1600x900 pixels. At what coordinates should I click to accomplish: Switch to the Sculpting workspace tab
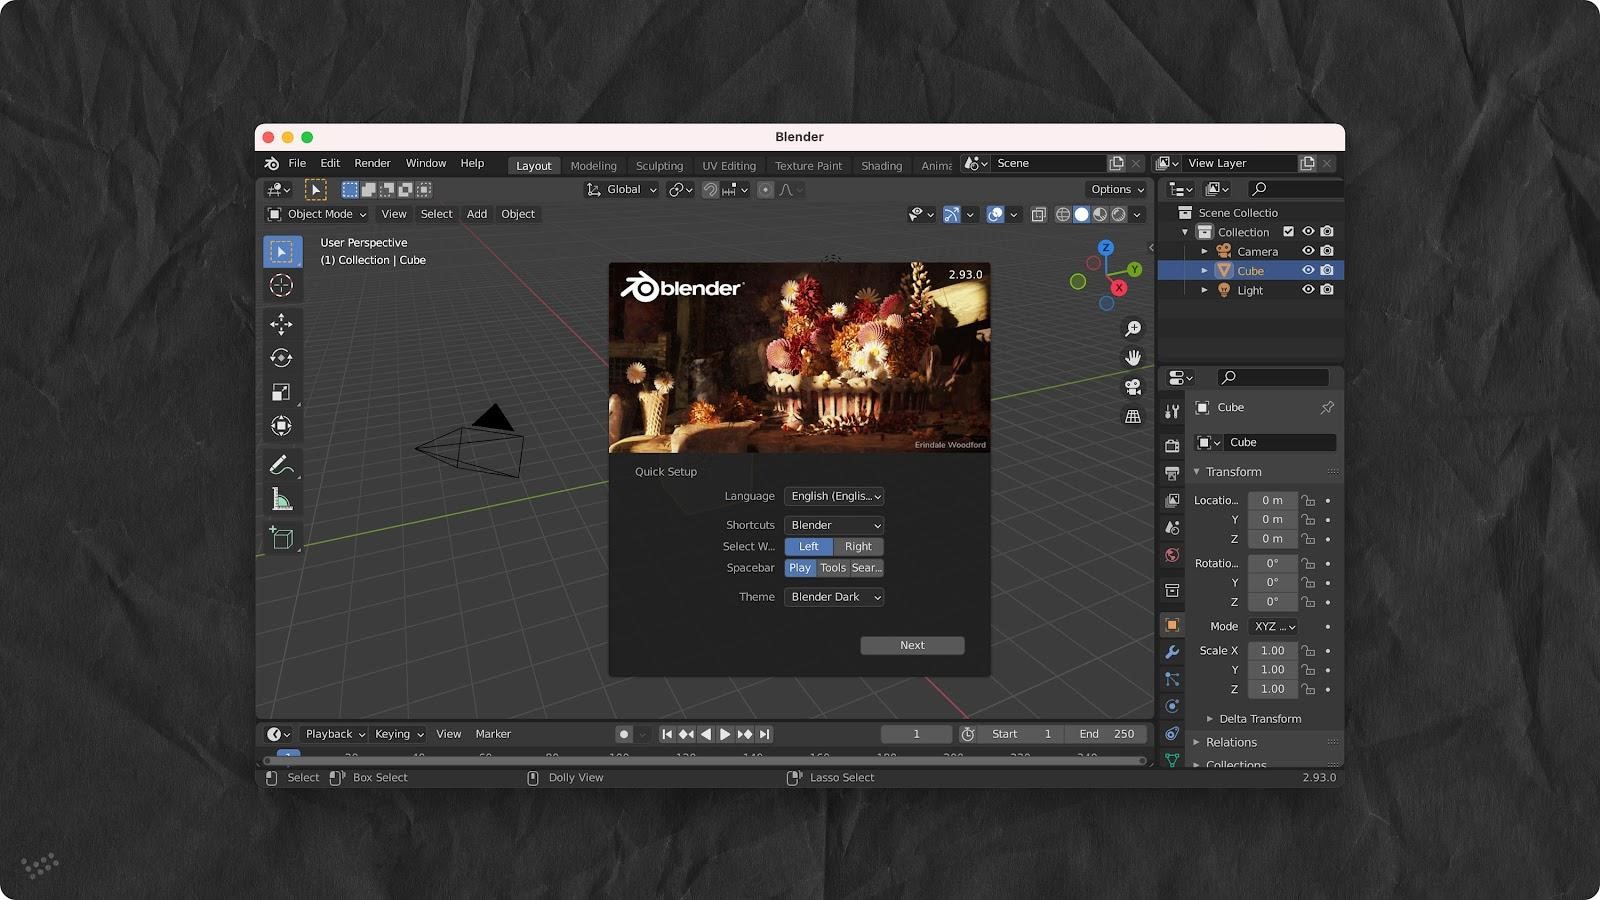[x=660, y=166]
